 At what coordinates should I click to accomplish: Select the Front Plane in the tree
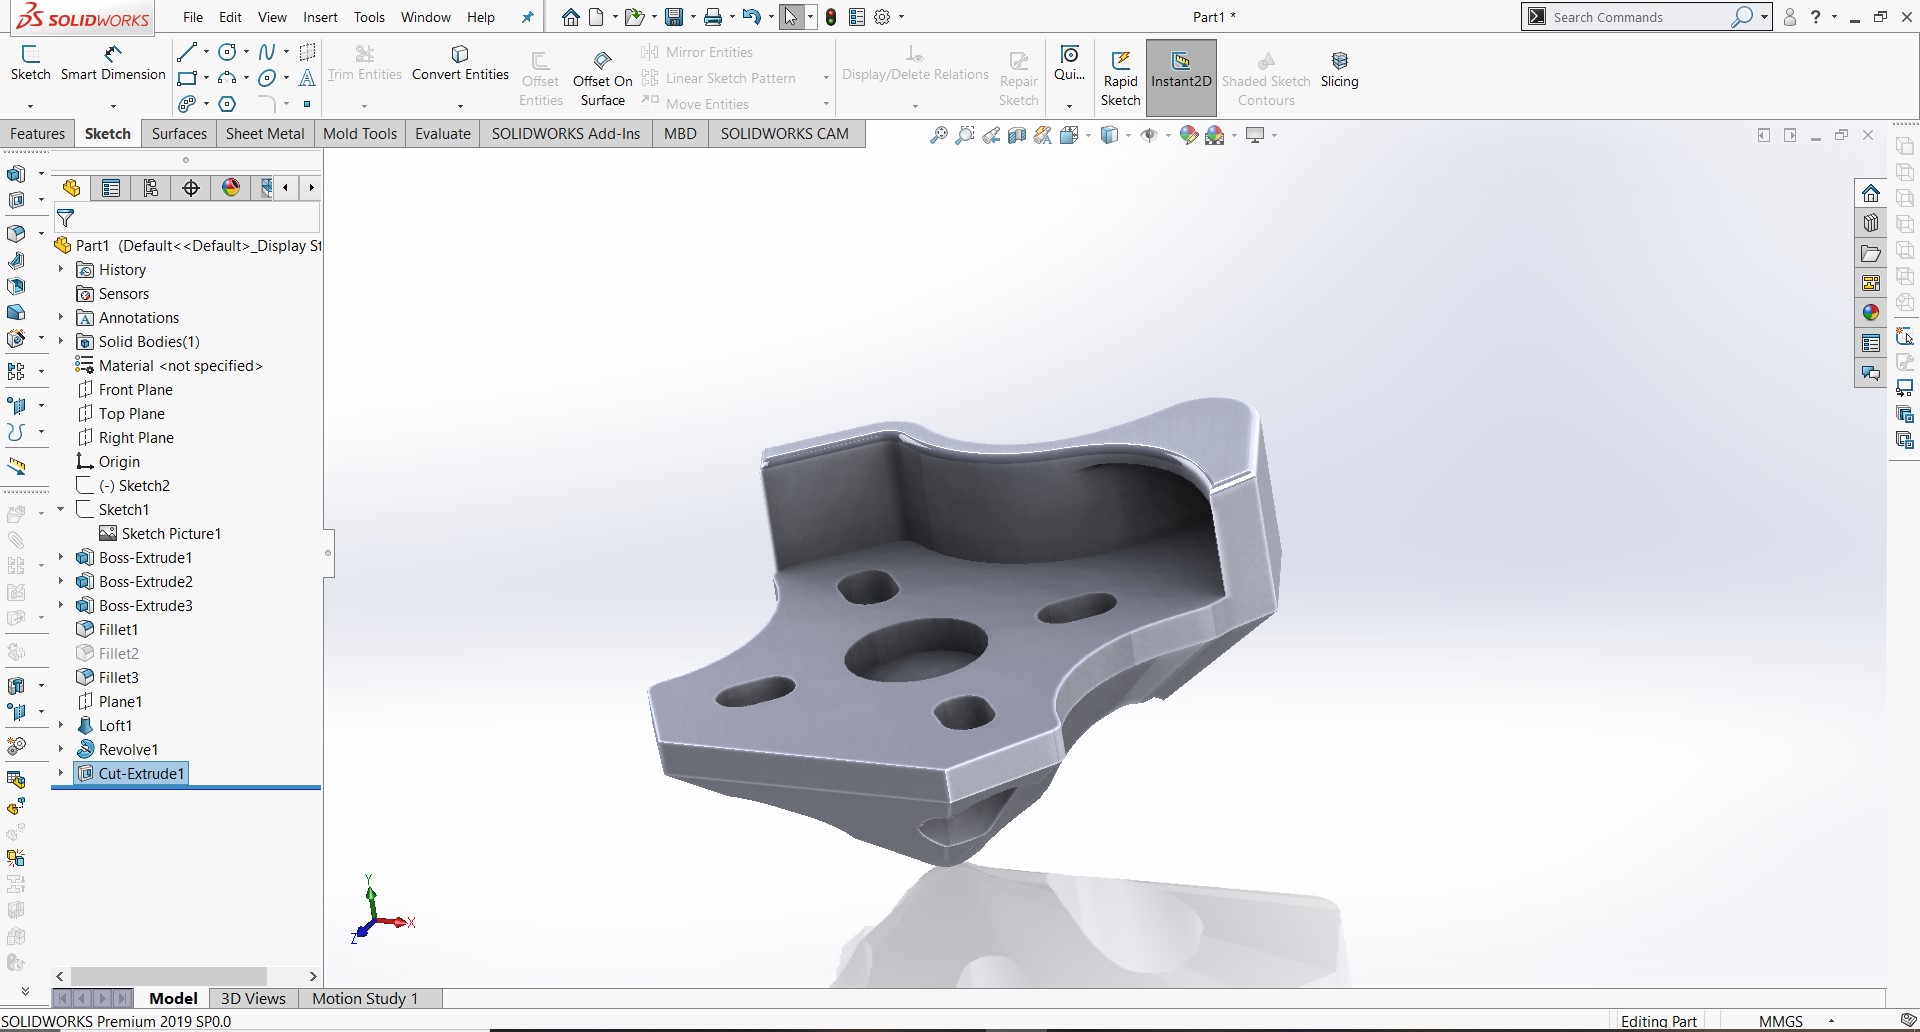(x=125, y=390)
